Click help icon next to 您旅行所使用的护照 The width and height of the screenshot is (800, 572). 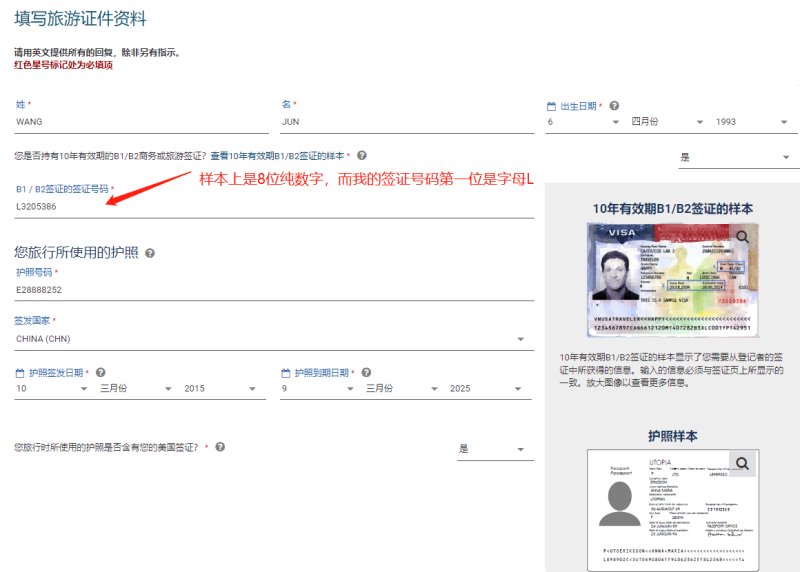pyautogui.click(x=149, y=253)
